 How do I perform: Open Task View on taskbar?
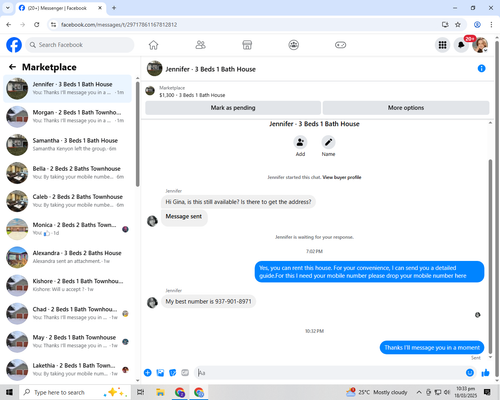pos(141,392)
